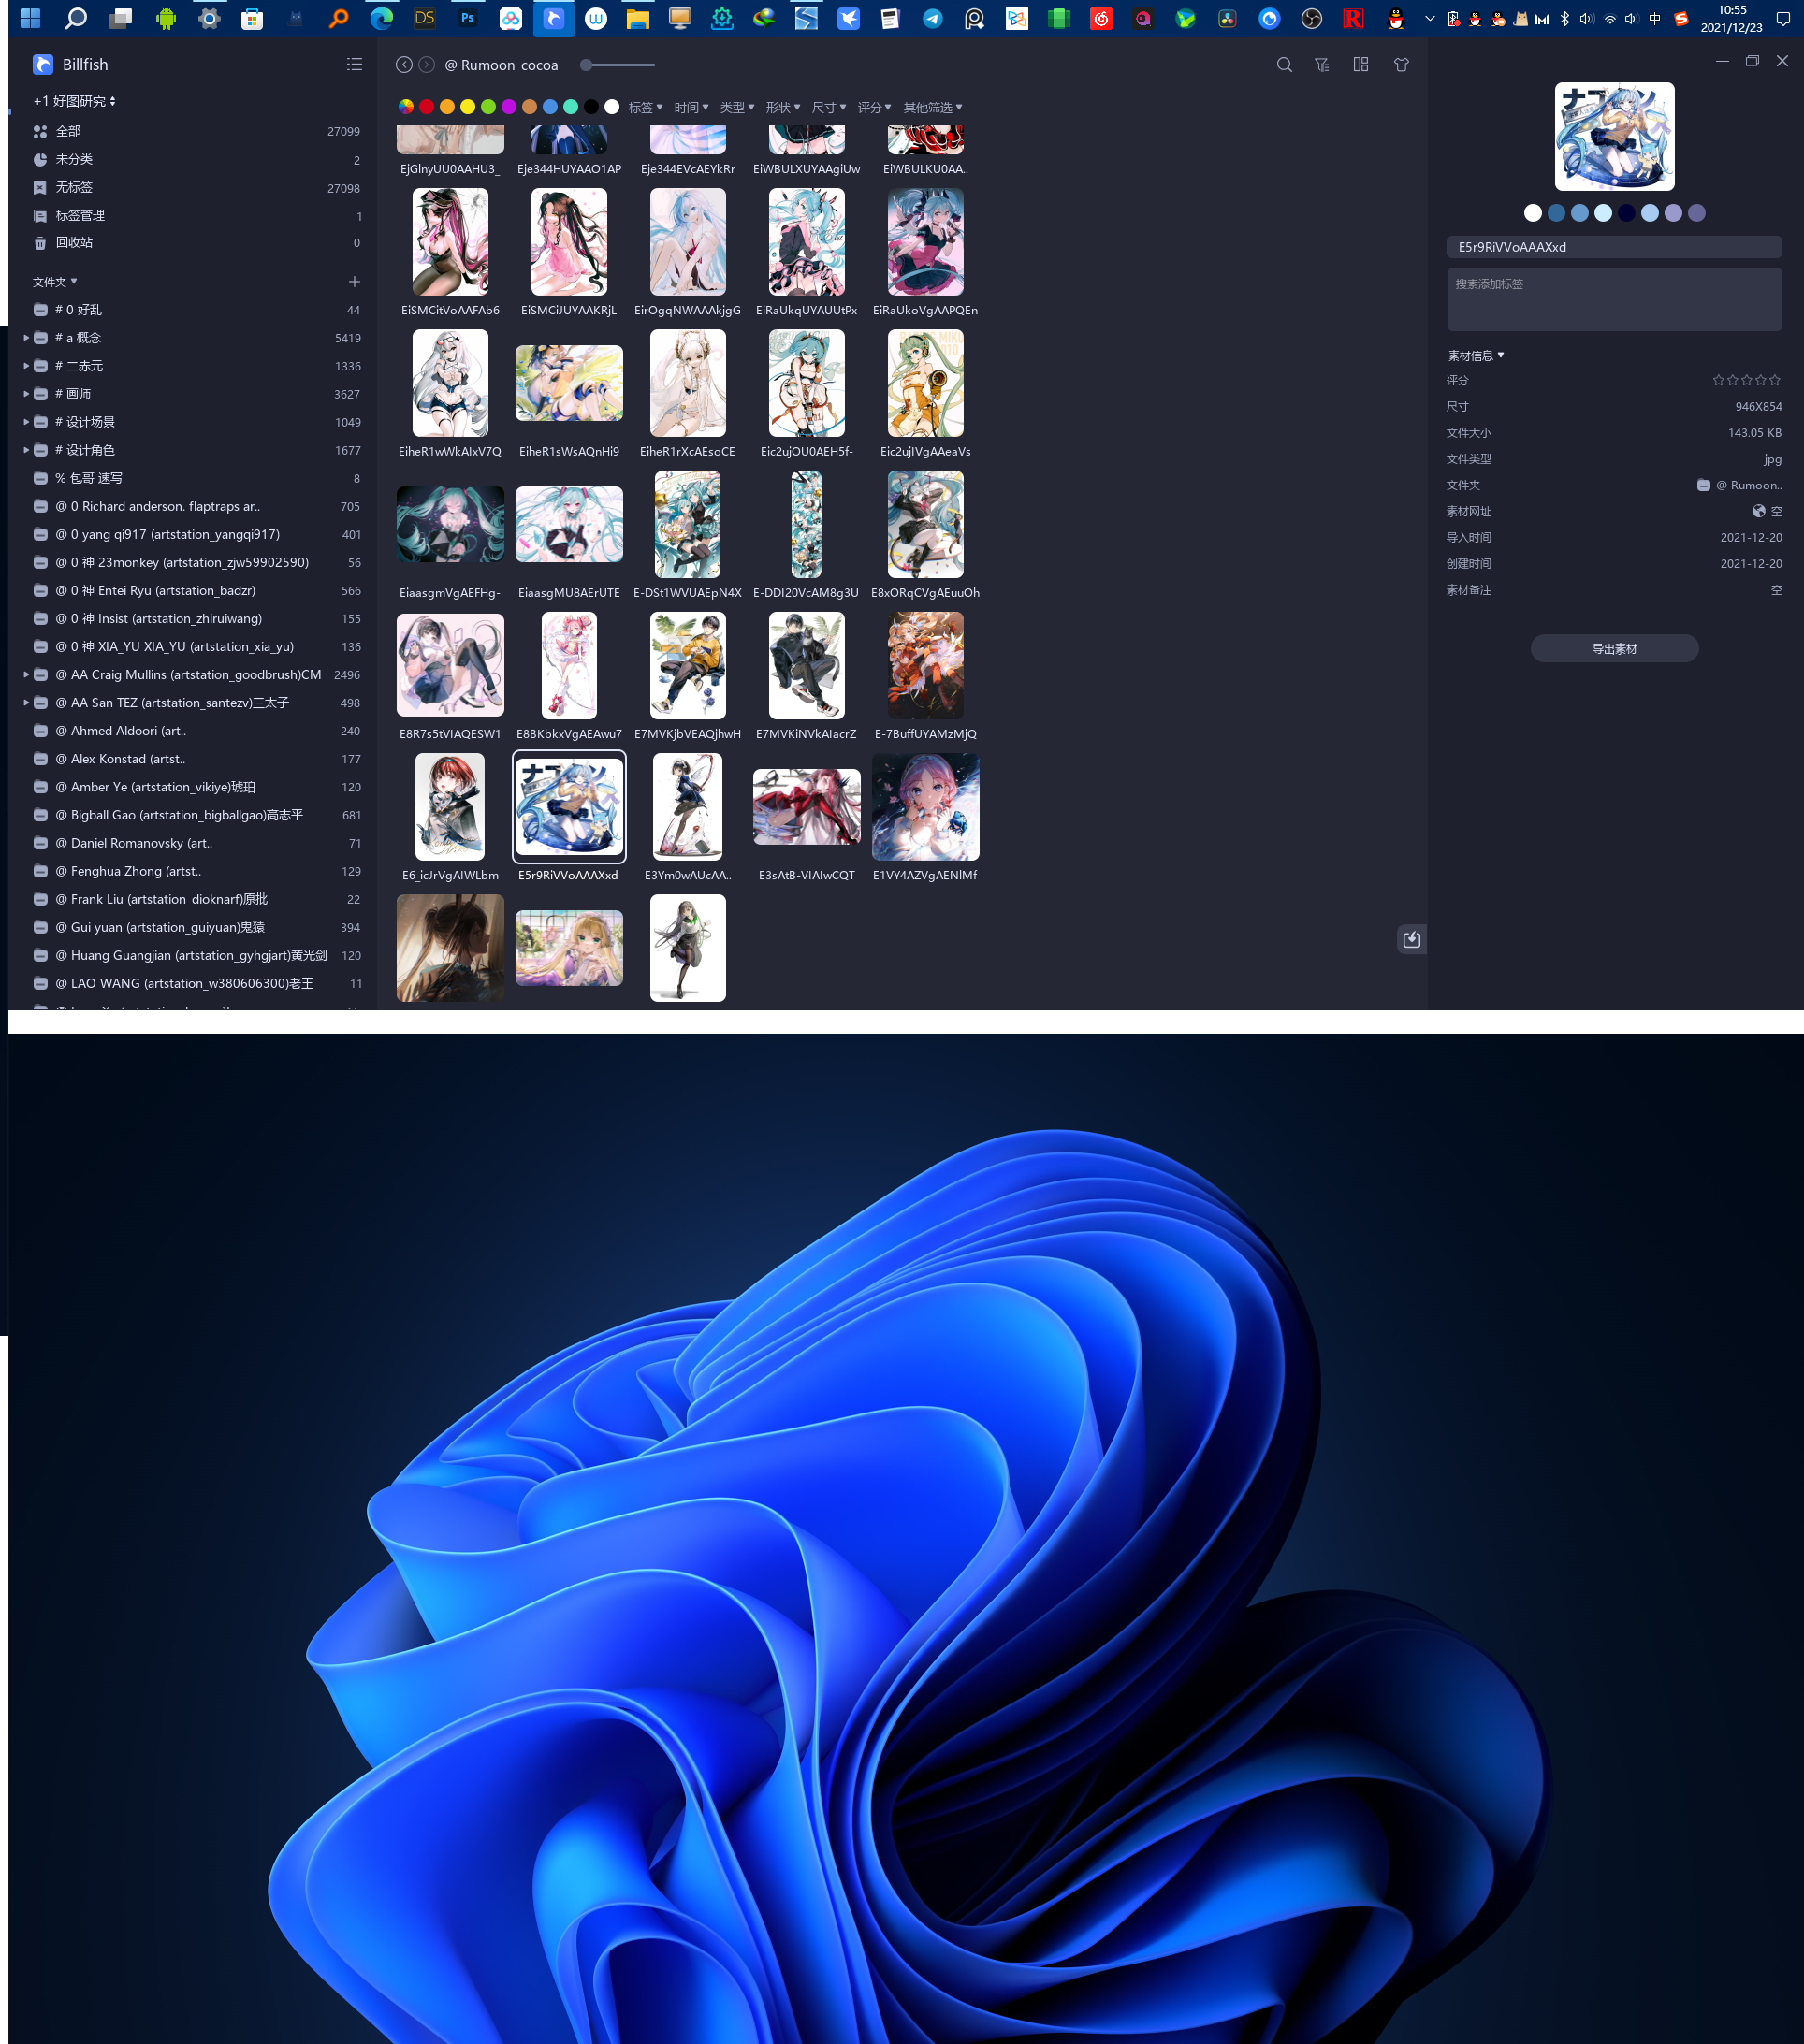Switch layout with the grid layout icon

tap(1361, 65)
